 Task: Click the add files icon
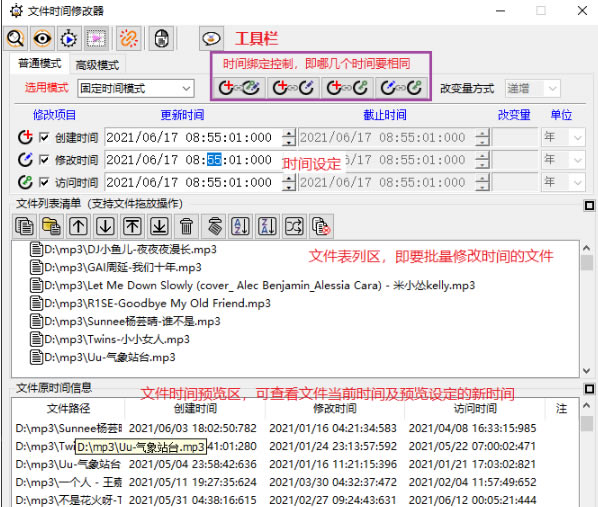pyautogui.click(x=25, y=226)
